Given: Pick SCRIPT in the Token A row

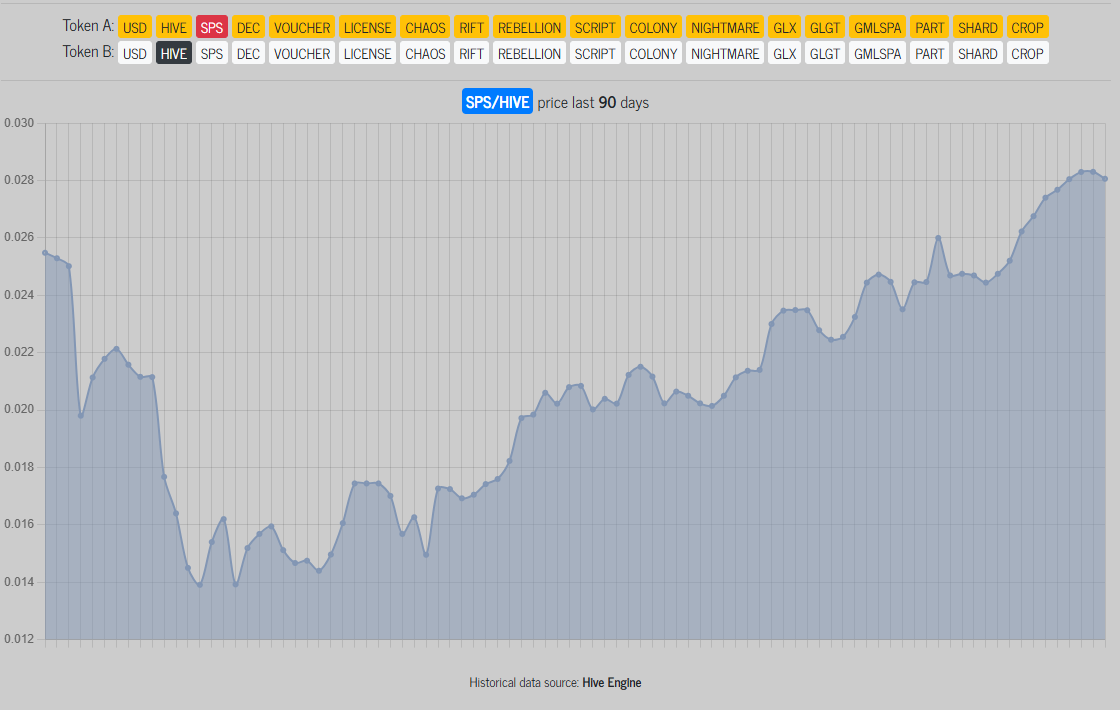Looking at the screenshot, I should 595,27.
